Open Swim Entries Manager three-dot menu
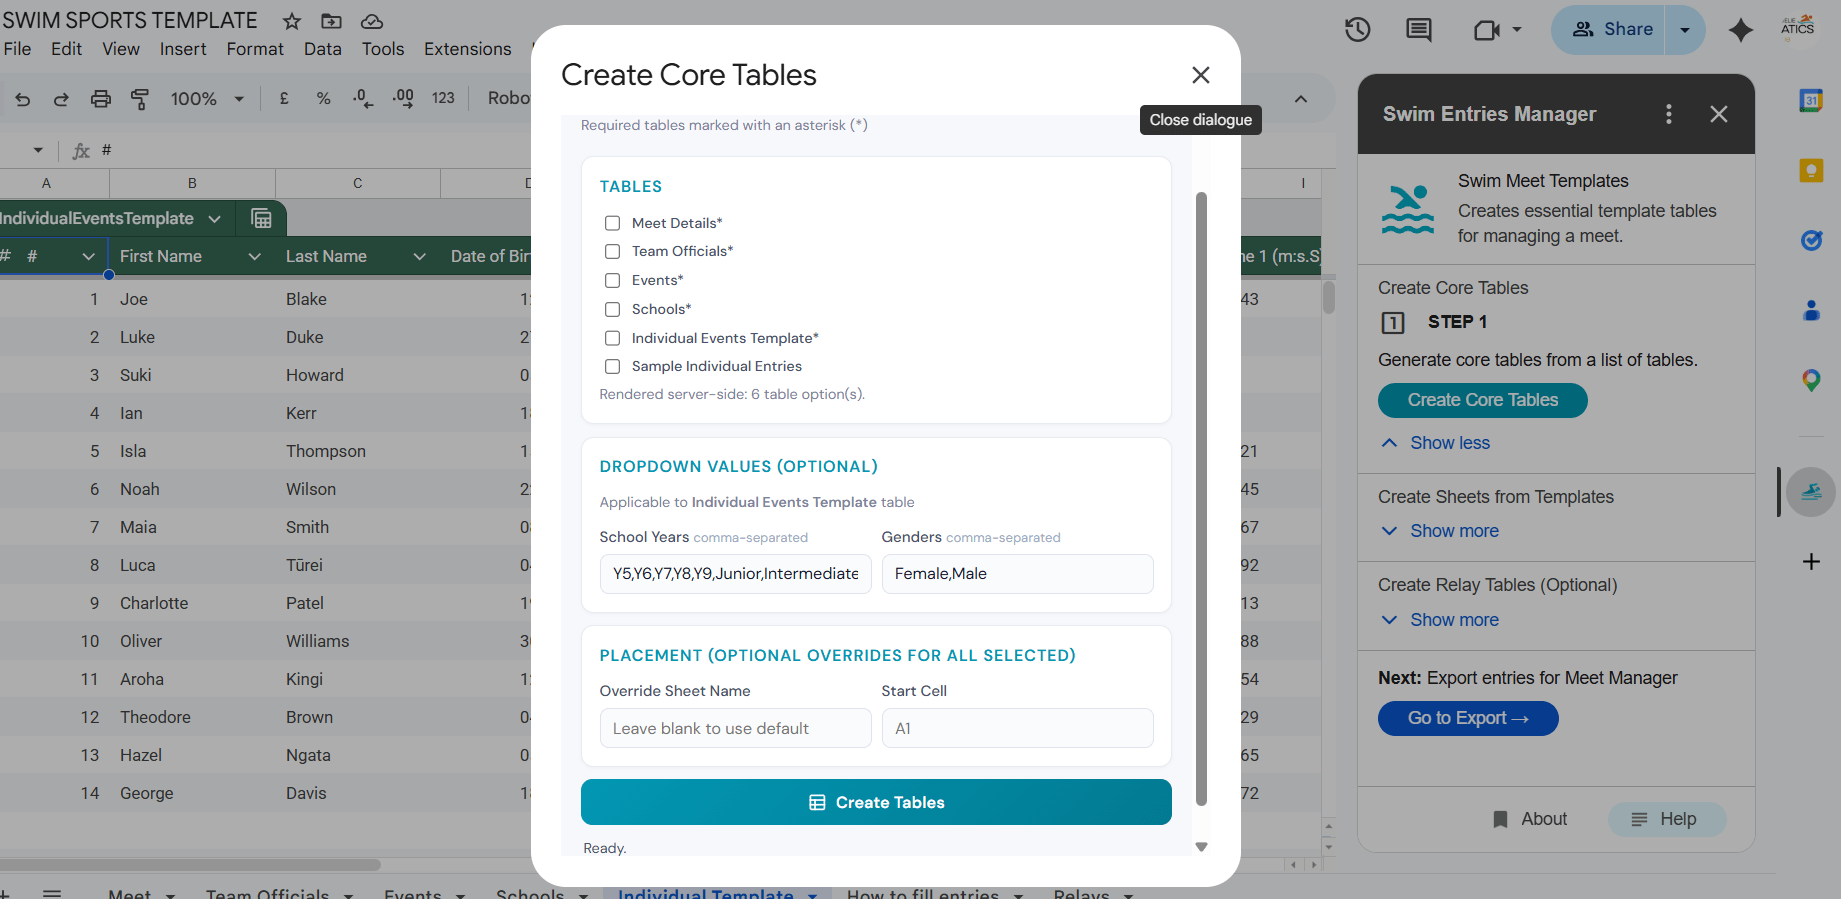The width and height of the screenshot is (1841, 899). [1668, 114]
